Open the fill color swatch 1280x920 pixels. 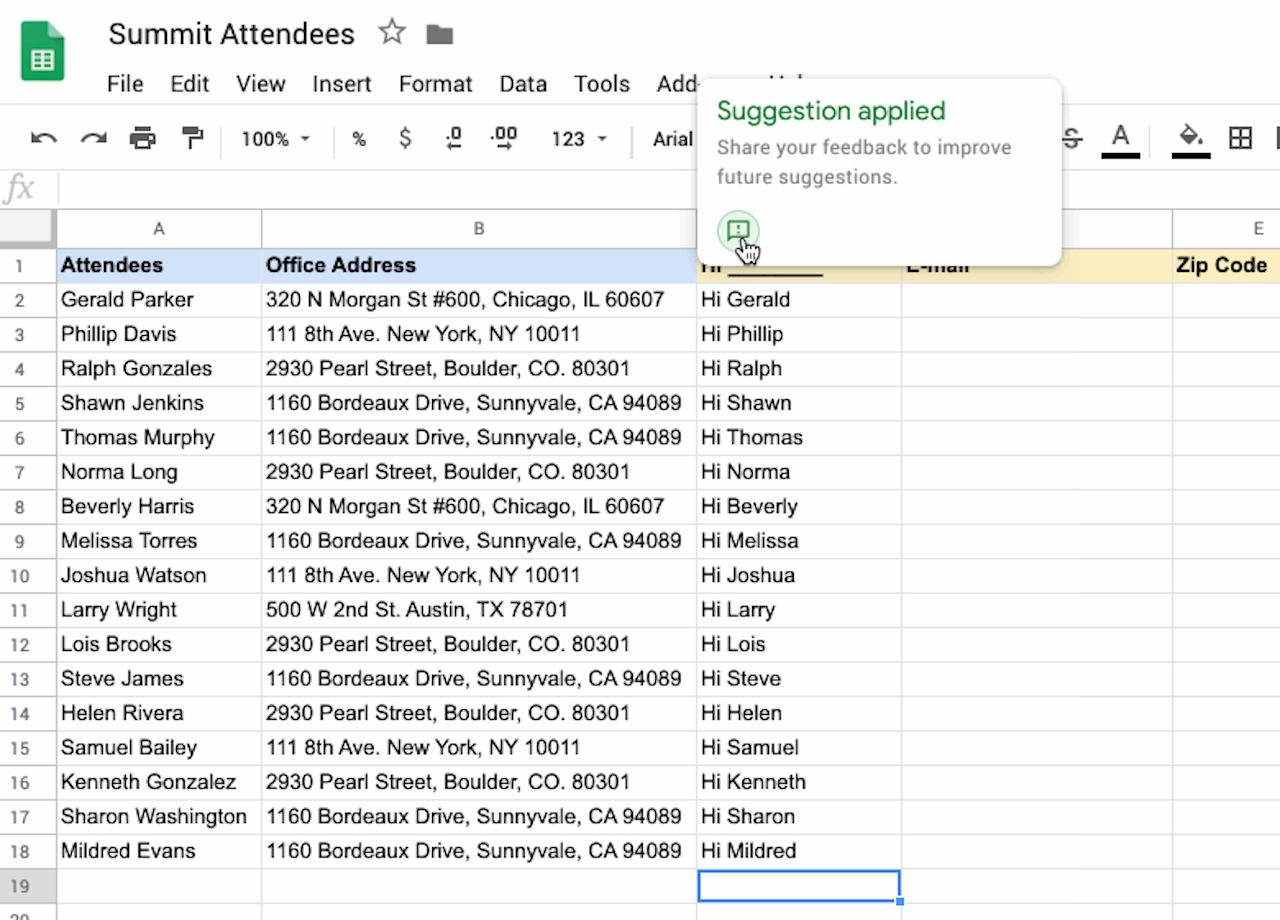click(1189, 139)
